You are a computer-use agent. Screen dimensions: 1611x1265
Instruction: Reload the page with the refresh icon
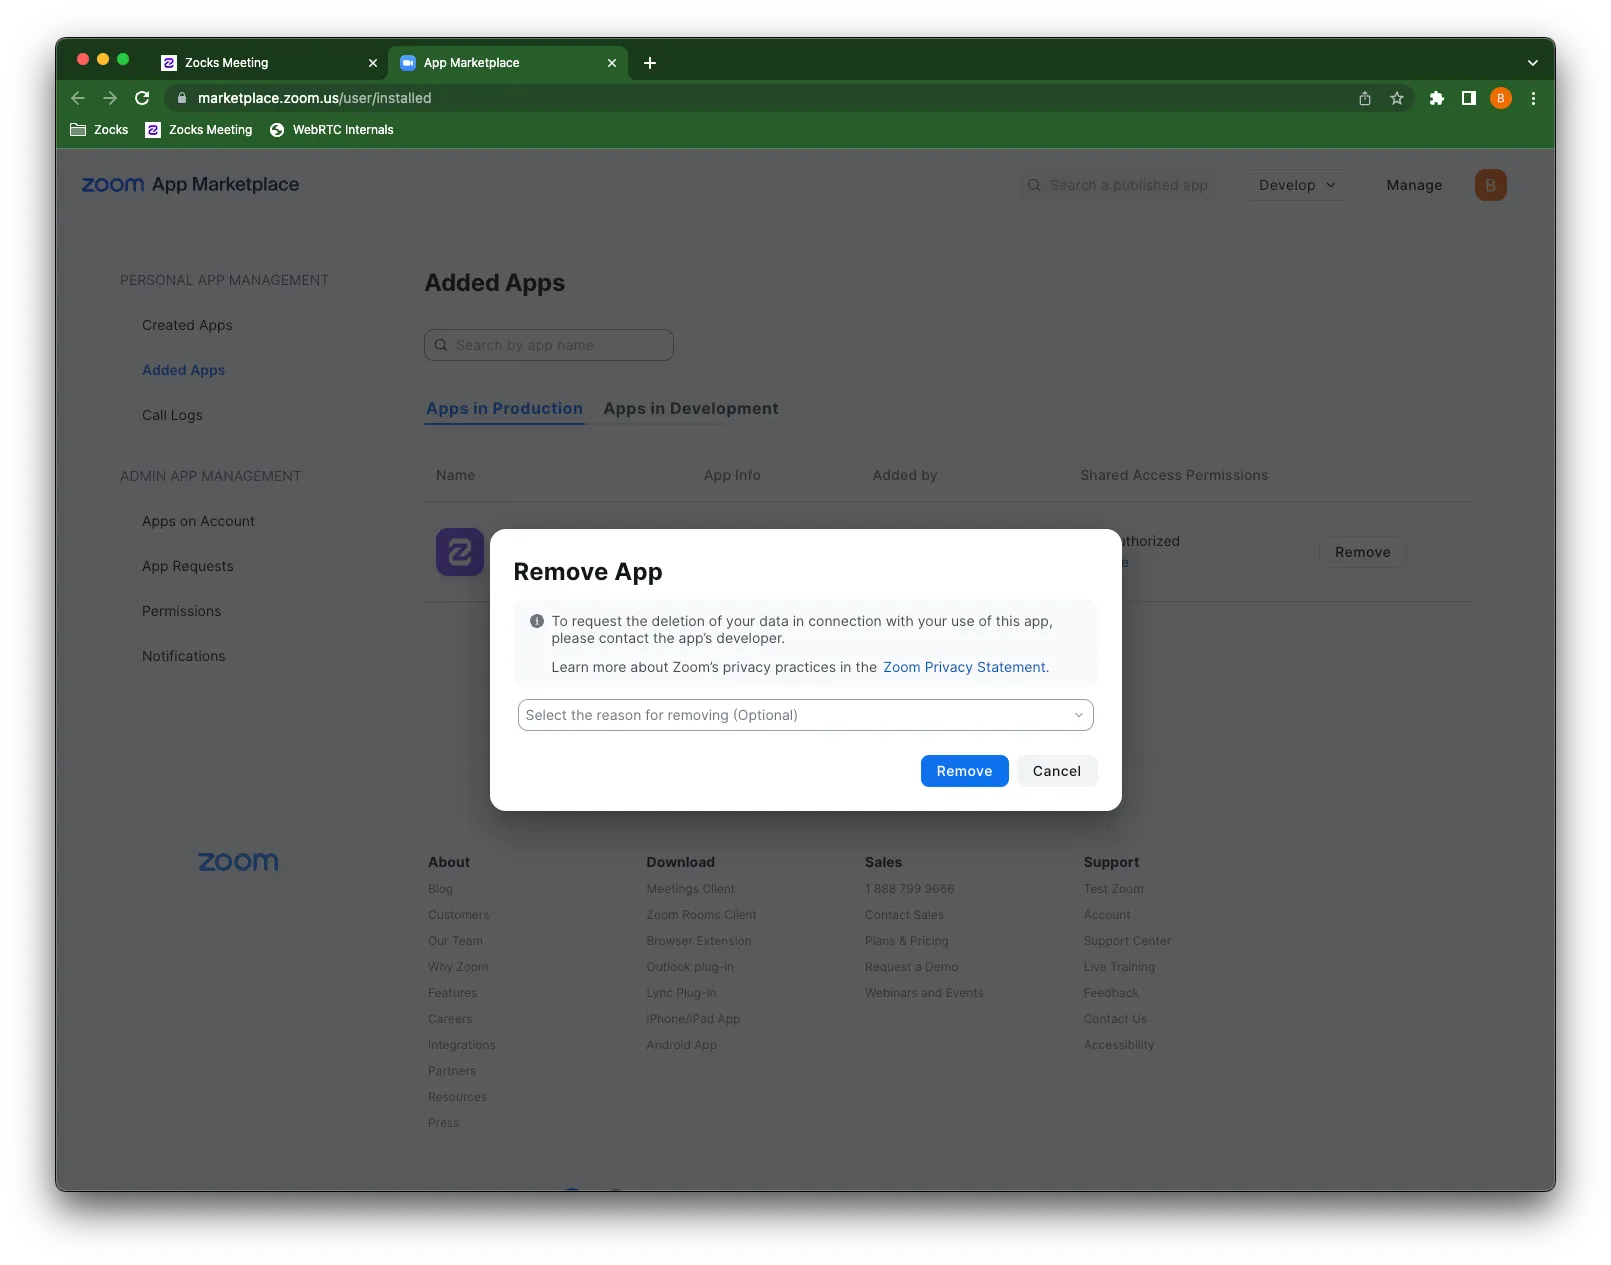(142, 98)
